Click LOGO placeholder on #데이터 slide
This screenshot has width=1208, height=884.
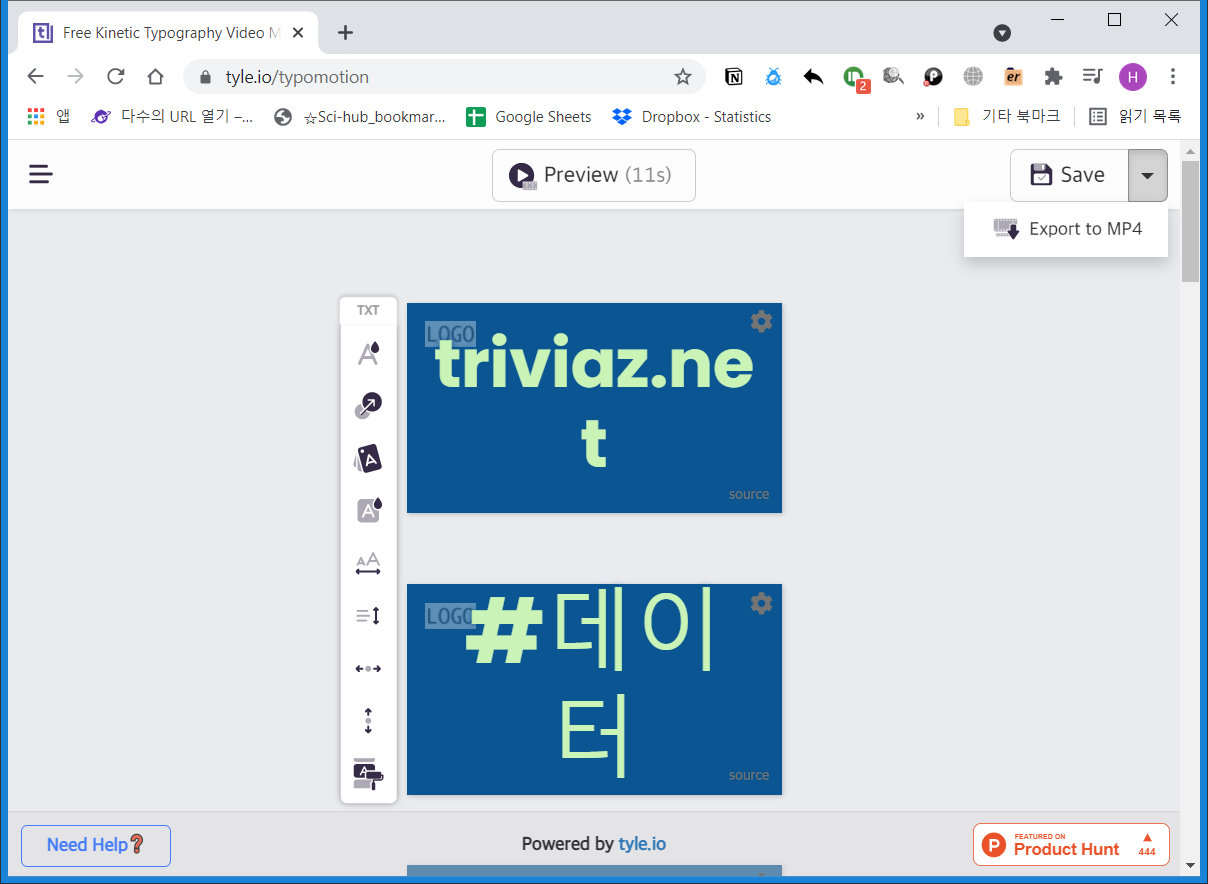(450, 616)
